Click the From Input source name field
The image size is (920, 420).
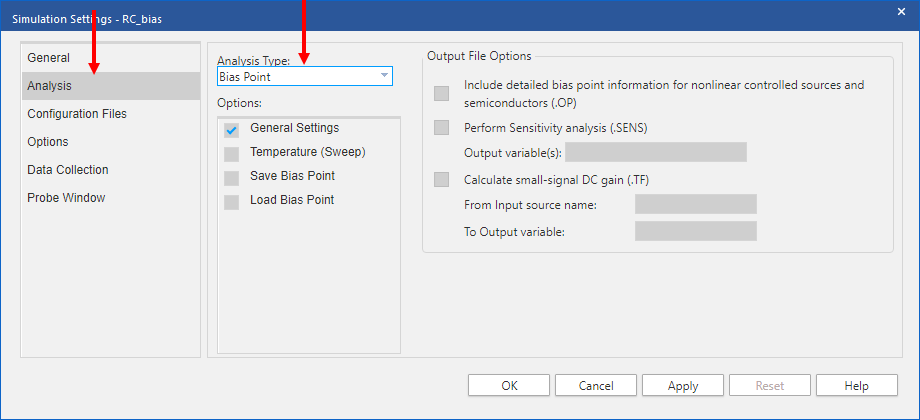(696, 204)
